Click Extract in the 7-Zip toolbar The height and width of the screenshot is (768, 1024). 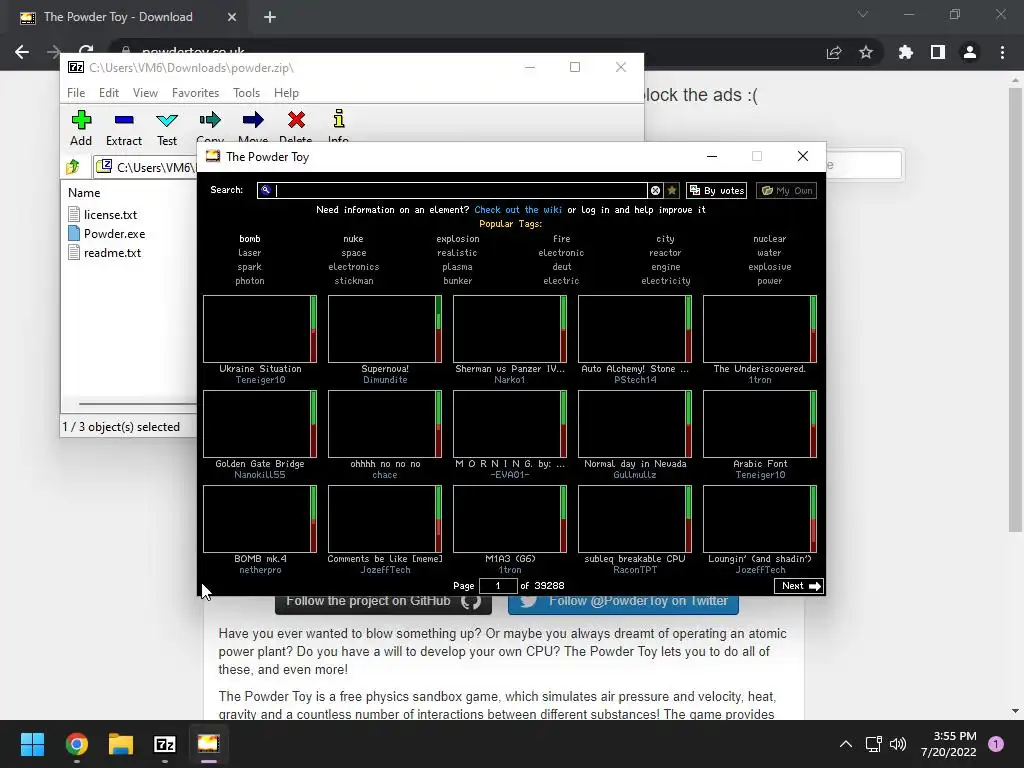[123, 128]
